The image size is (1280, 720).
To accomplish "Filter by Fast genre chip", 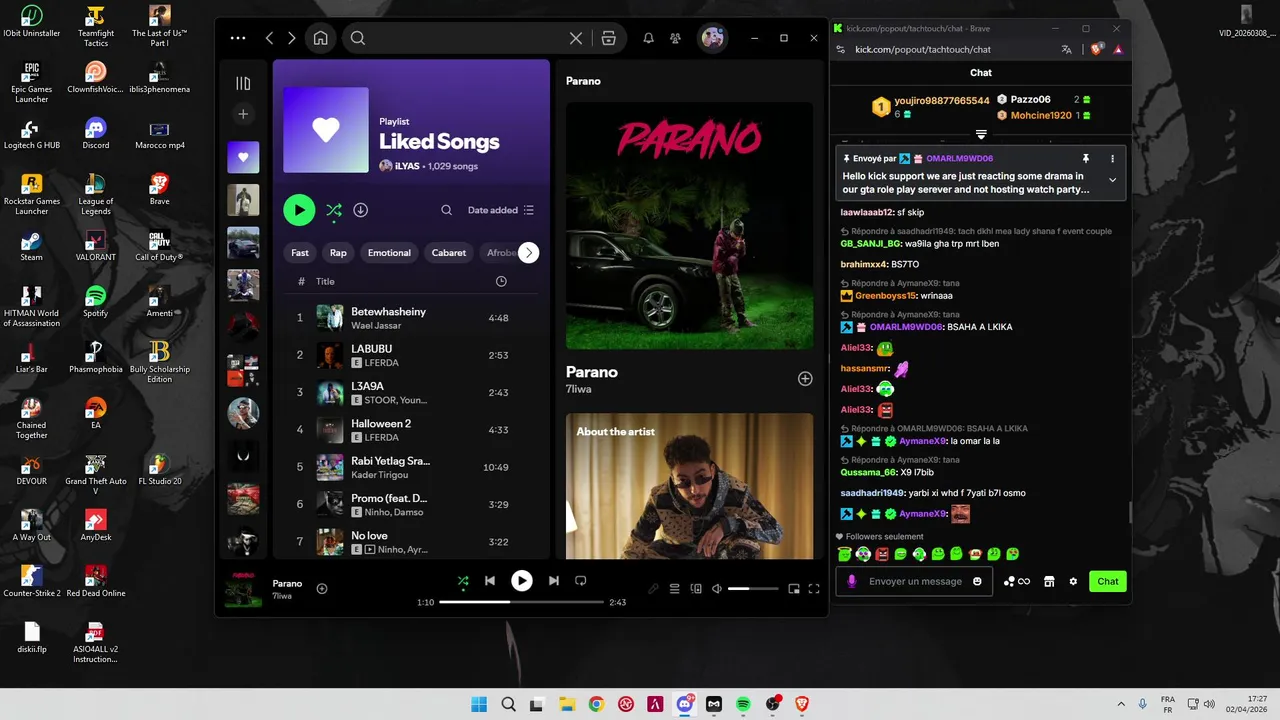I will pyautogui.click(x=300, y=253).
